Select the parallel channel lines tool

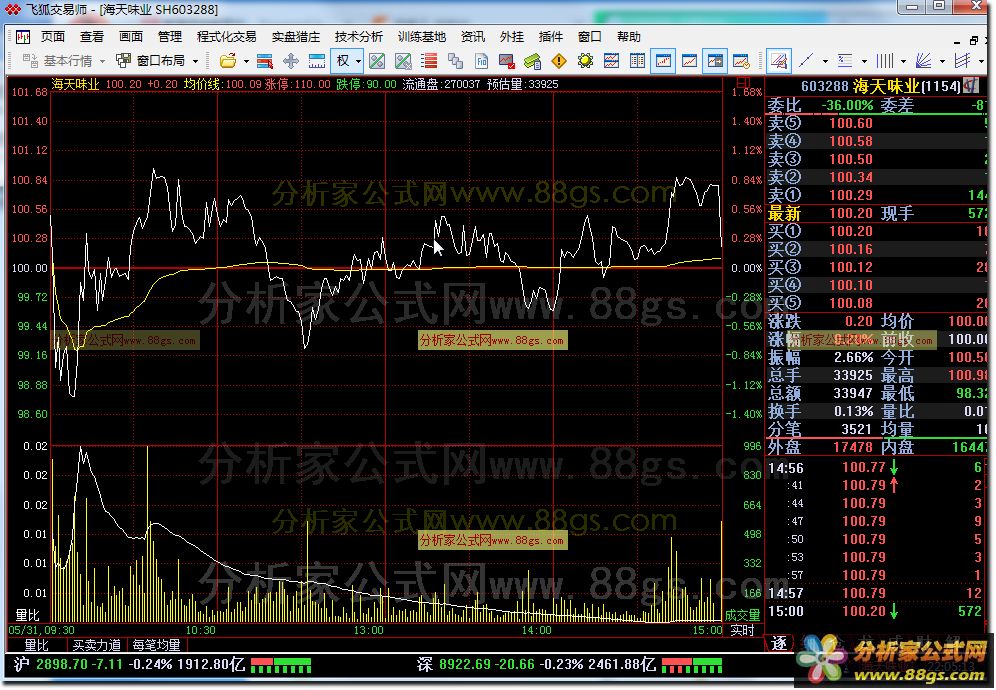click(x=962, y=61)
